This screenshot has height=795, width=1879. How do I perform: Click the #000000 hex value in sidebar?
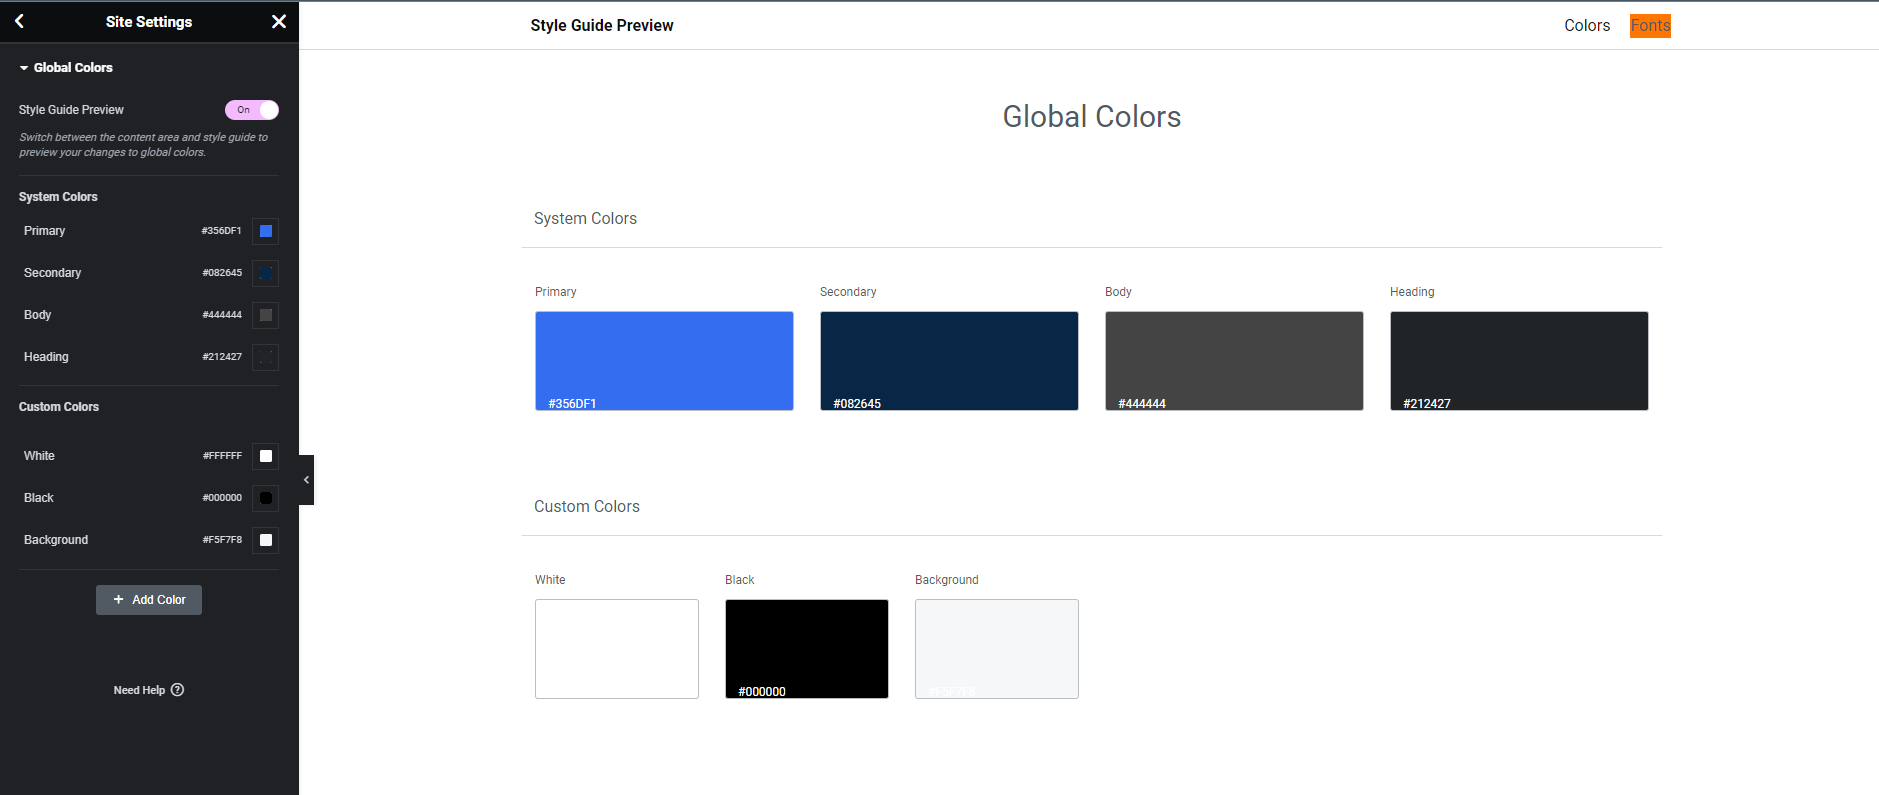coord(222,498)
